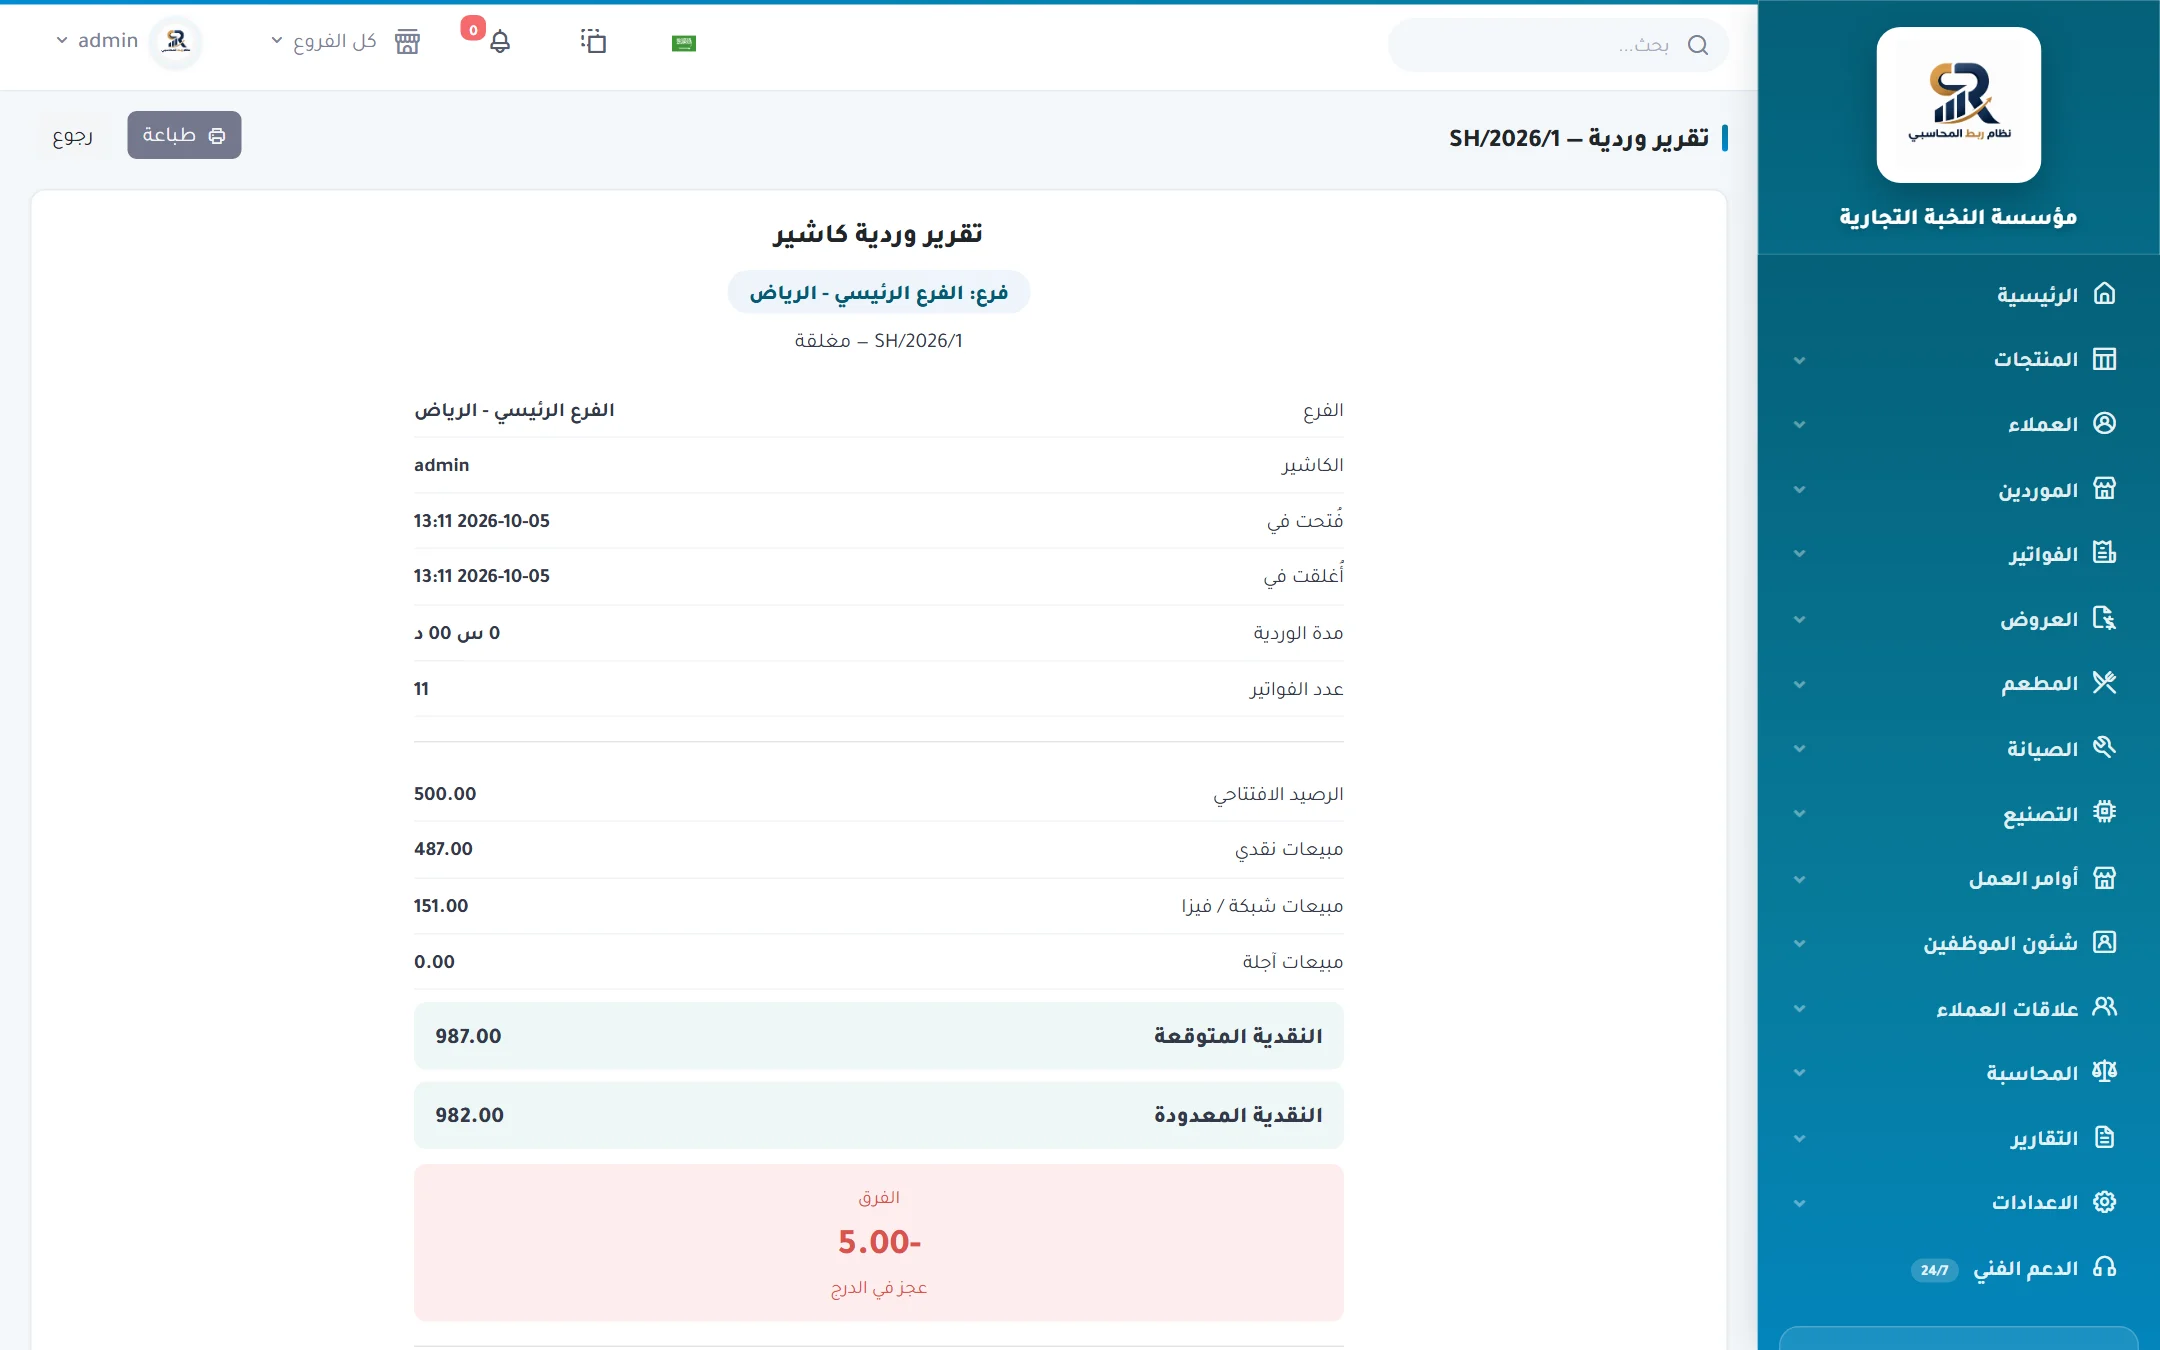
Task: Expand the العملاء menu chevron
Action: tap(1799, 425)
